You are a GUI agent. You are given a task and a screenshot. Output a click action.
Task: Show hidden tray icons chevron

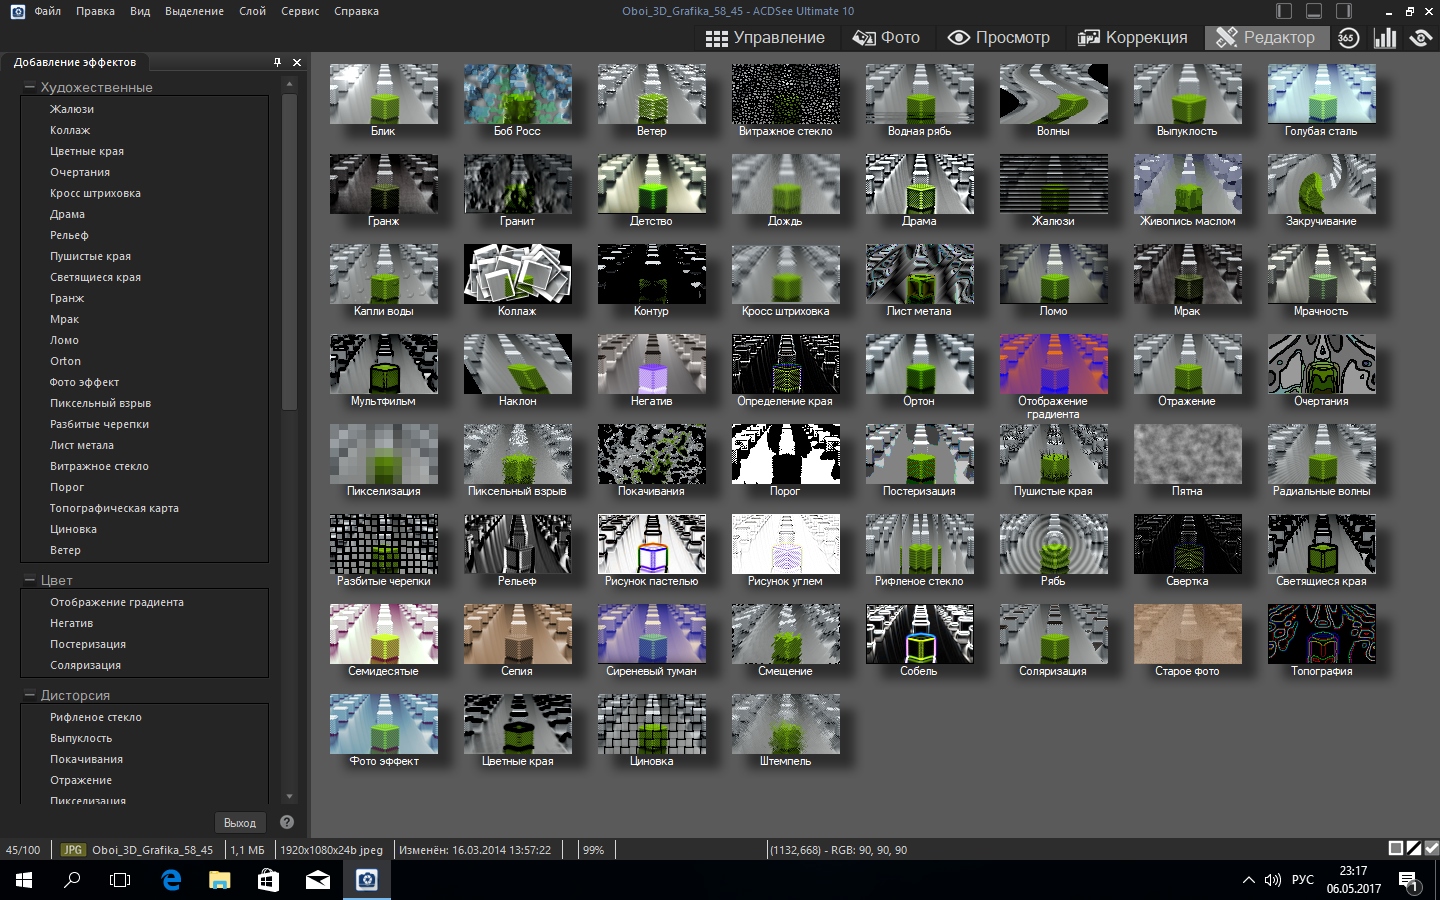tap(1248, 880)
